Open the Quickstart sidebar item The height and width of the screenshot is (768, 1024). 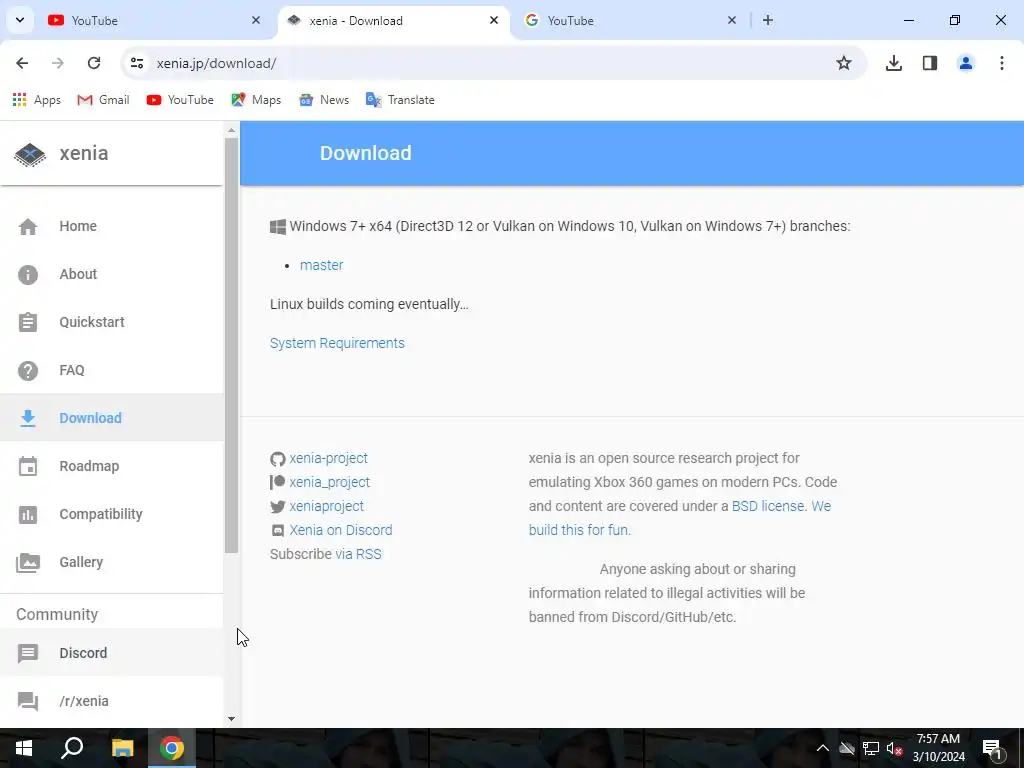click(112, 322)
